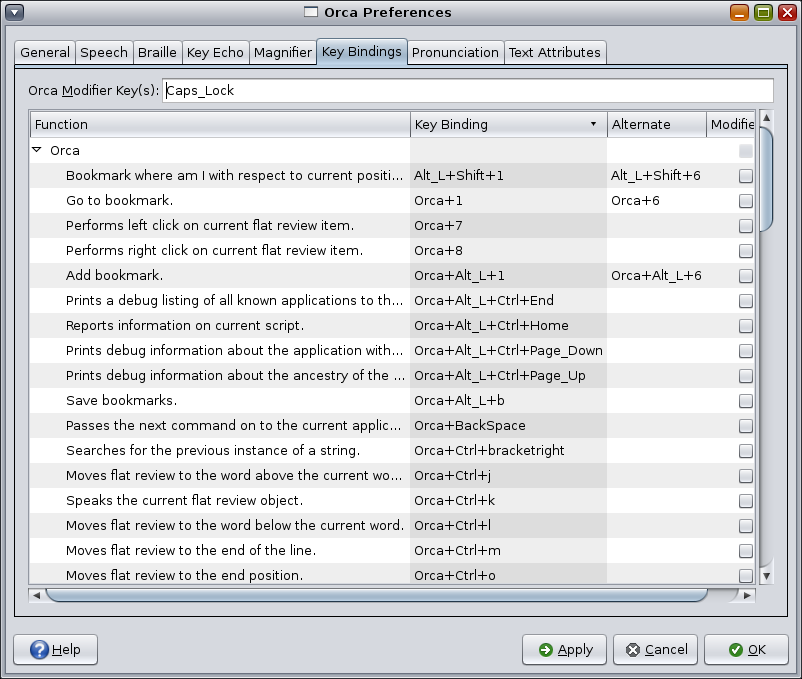The image size is (802, 679).
Task: Toggle Modified checkbox for Performs left click
Action: click(746, 226)
